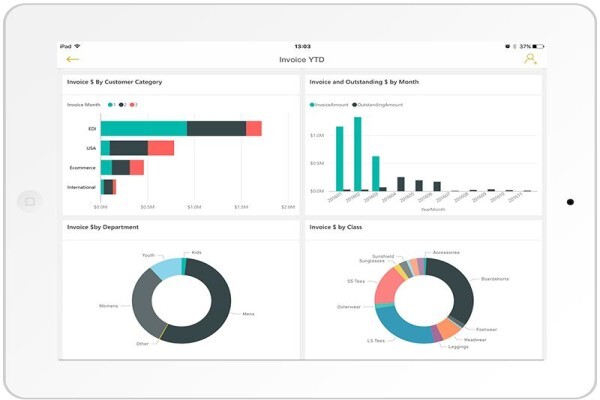Click the EDI category label
Viewport: 600px width, 400px height.
92,129
